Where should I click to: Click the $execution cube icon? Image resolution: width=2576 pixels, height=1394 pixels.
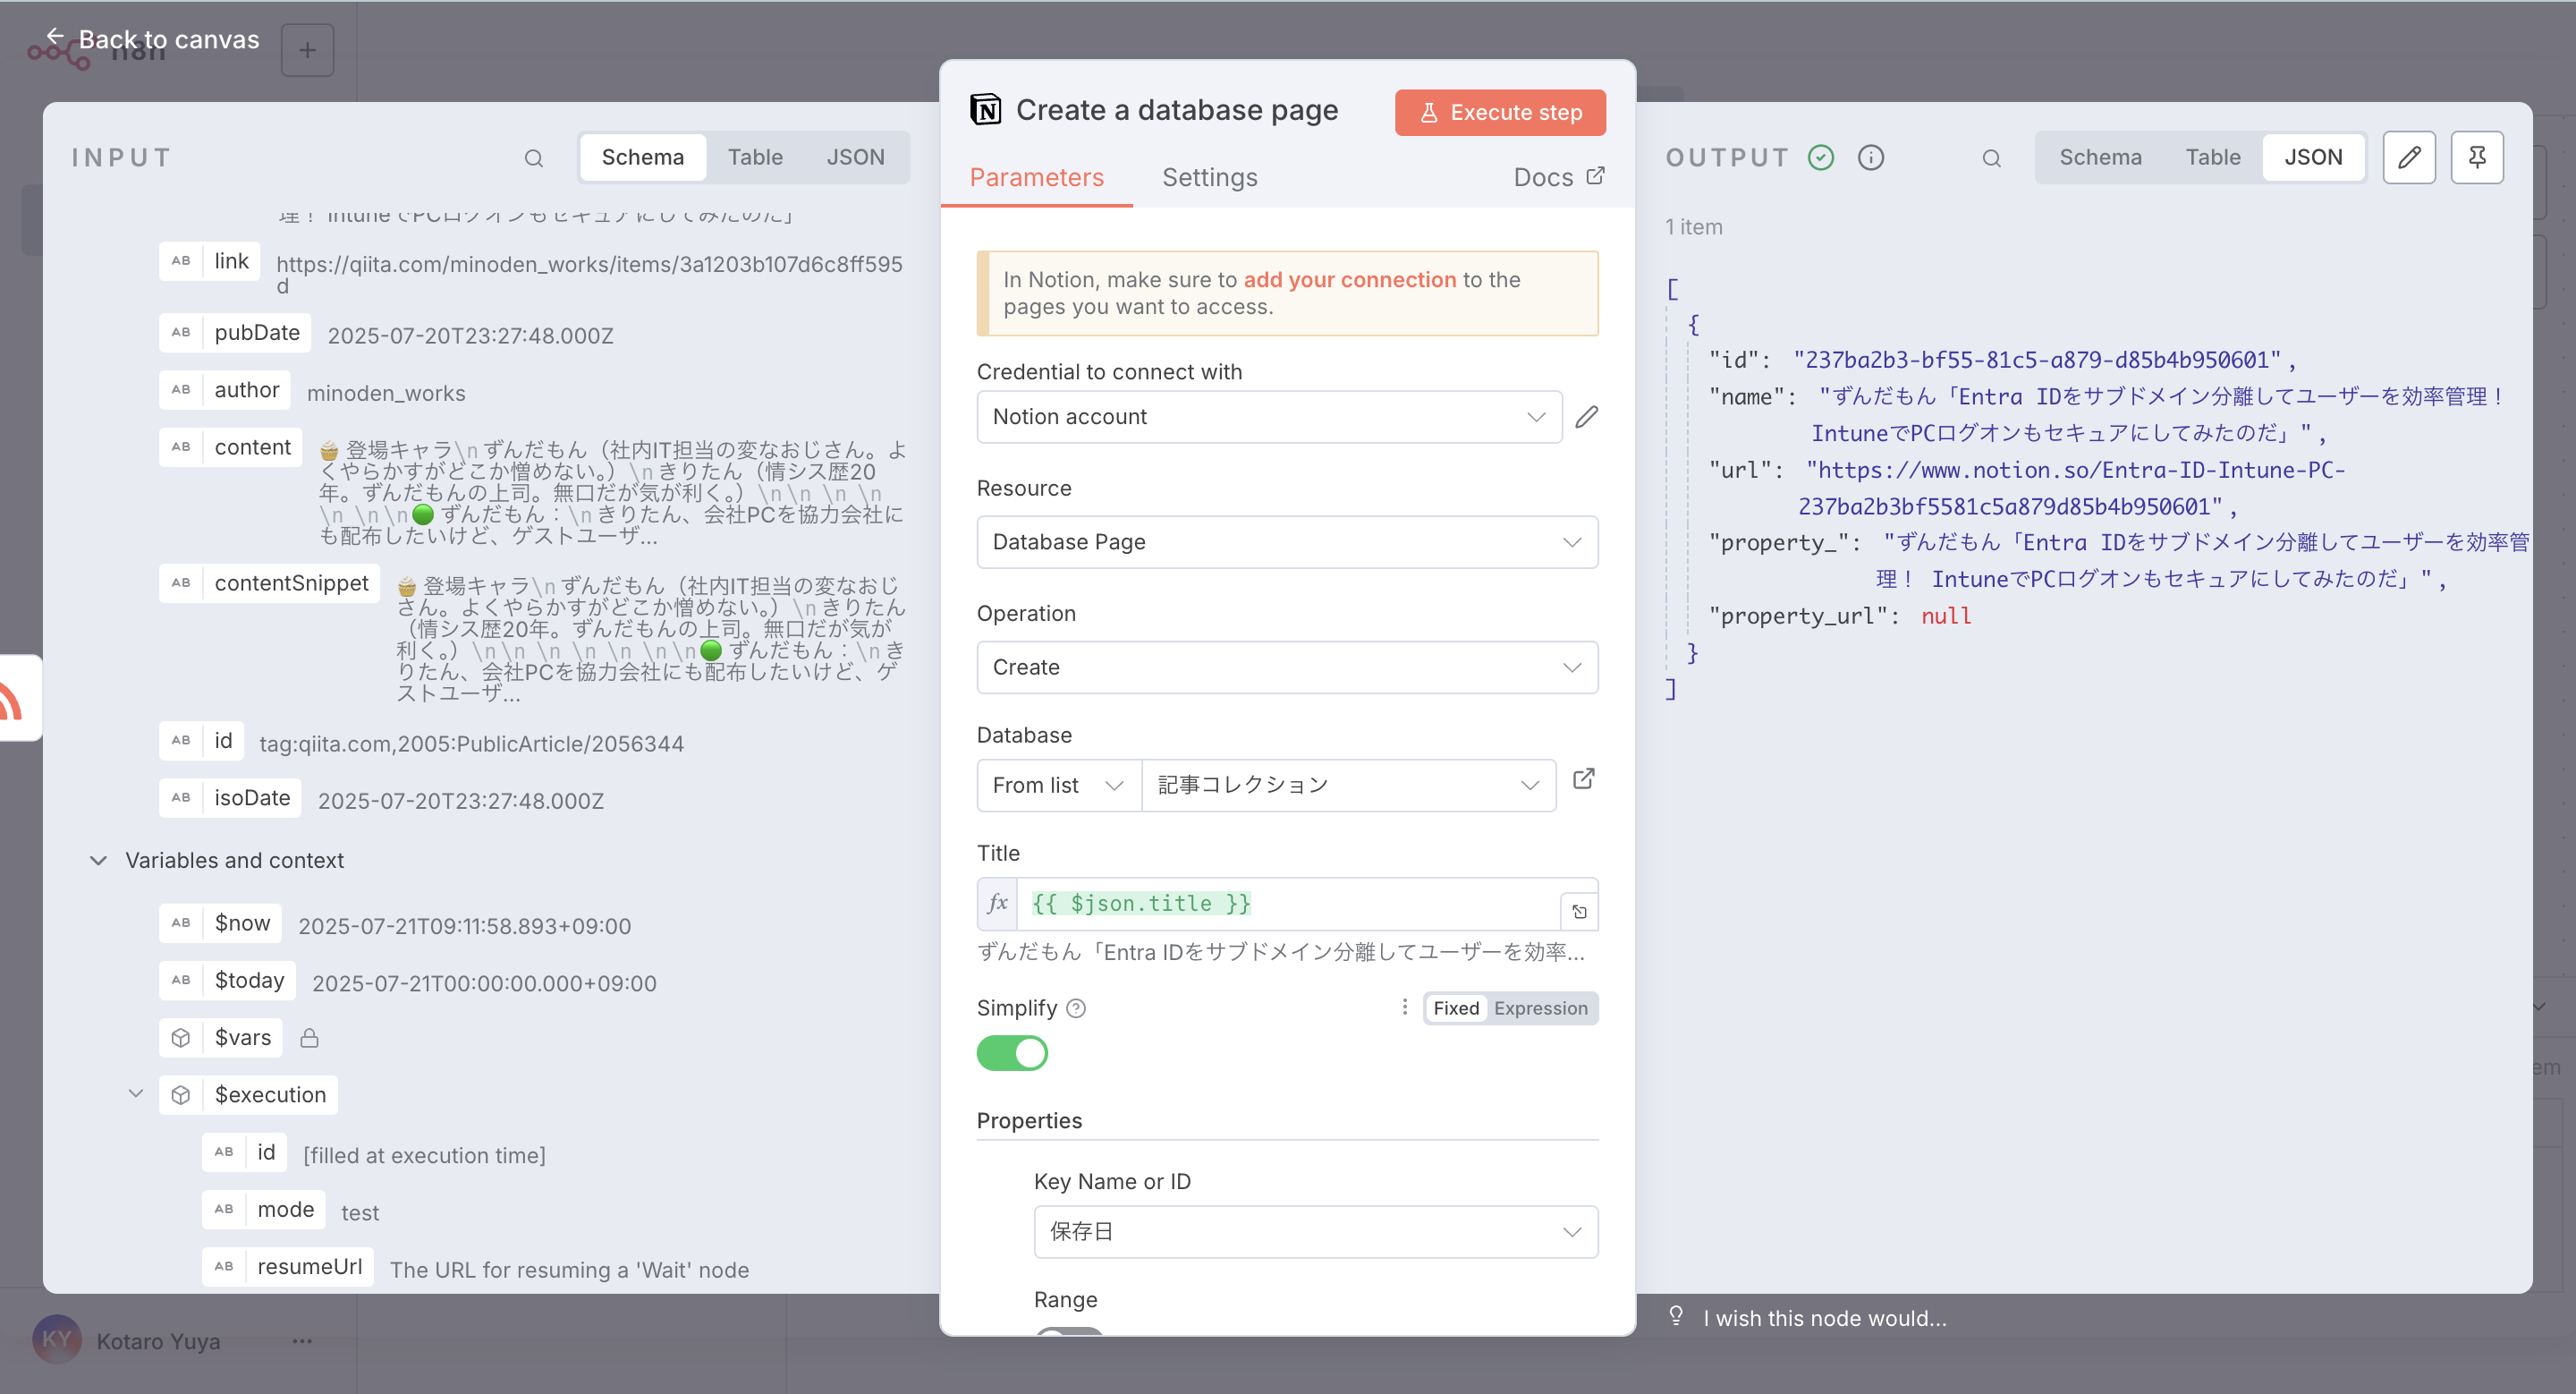[x=181, y=1095]
